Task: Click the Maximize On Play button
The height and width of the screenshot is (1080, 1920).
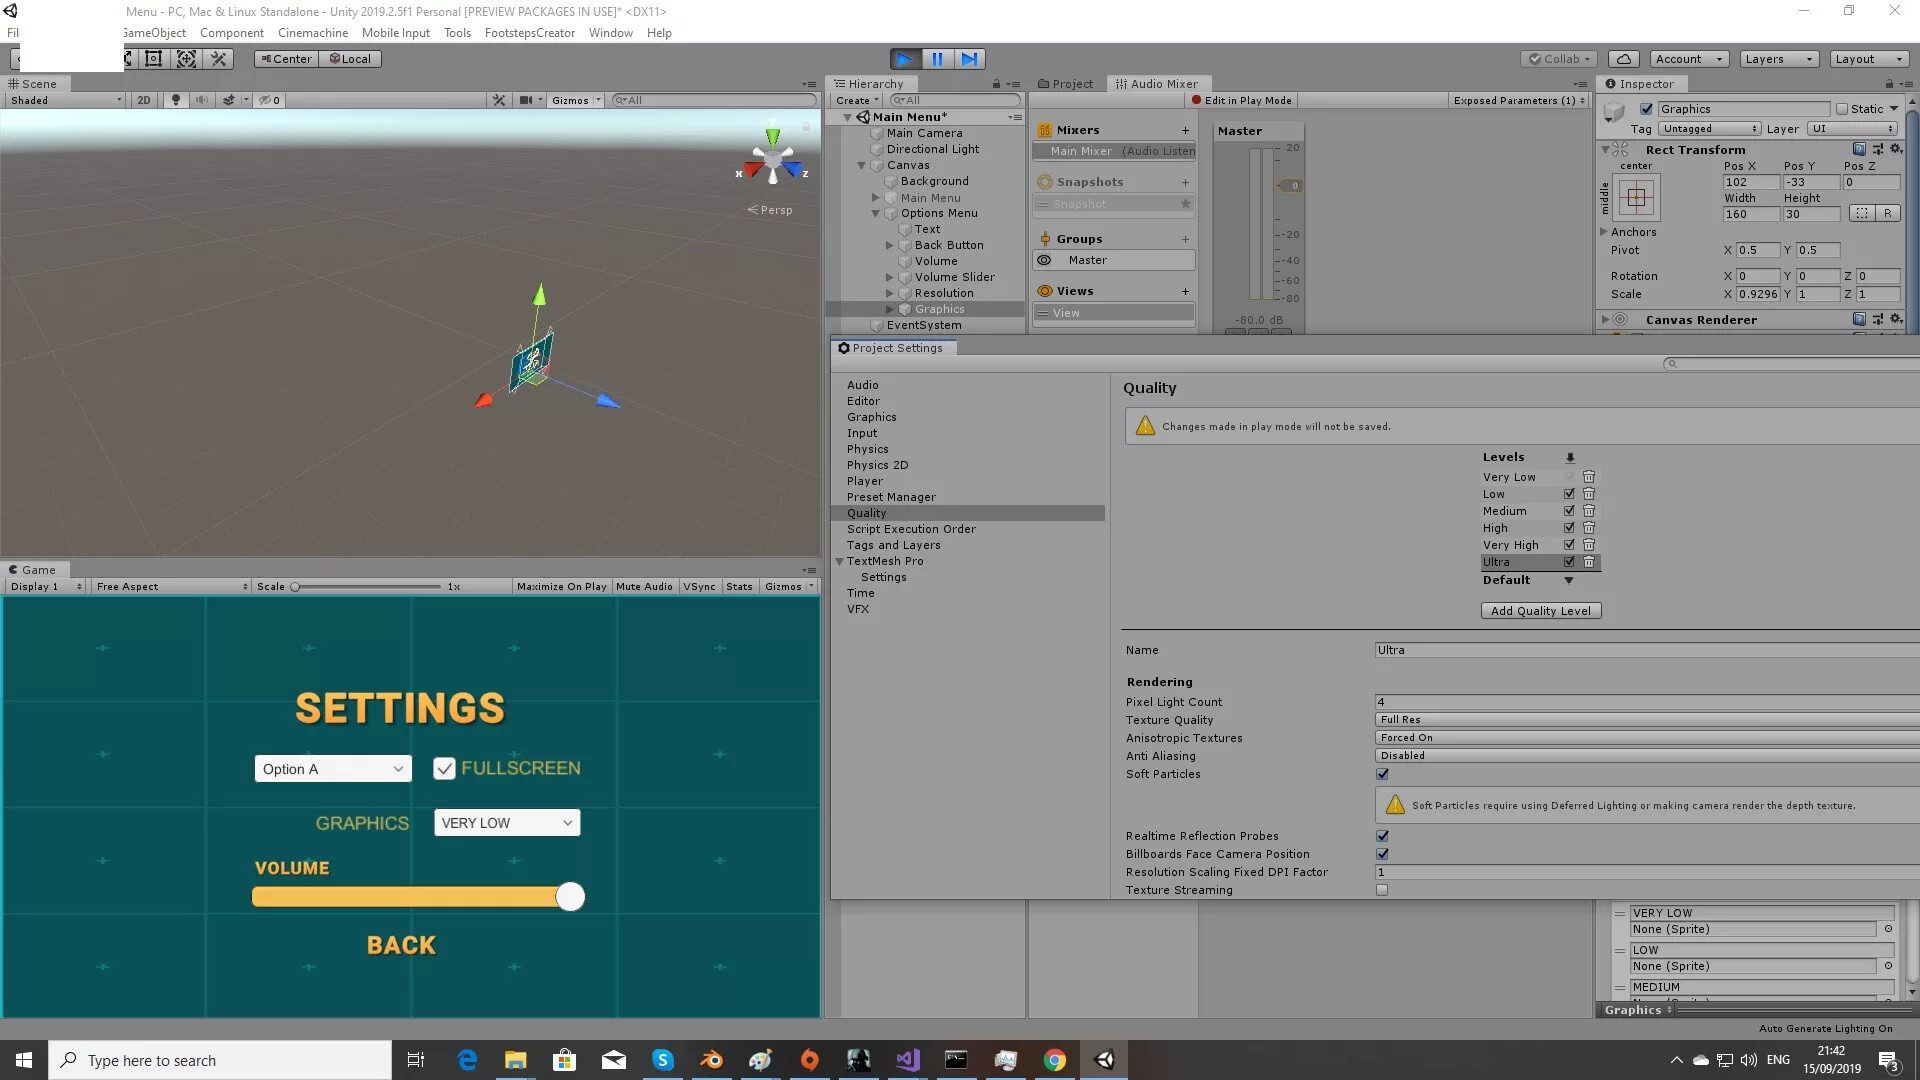Action: click(x=561, y=587)
